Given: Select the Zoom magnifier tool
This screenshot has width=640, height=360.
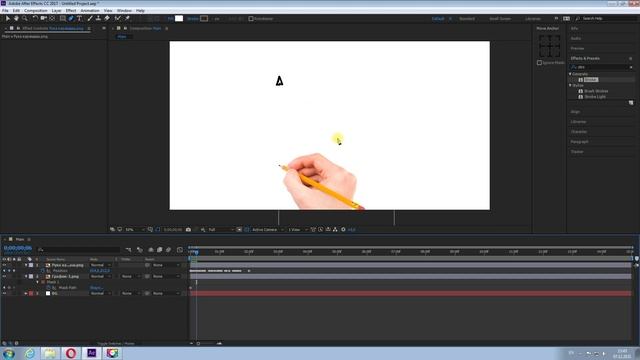Looking at the screenshot, I should 25,18.
